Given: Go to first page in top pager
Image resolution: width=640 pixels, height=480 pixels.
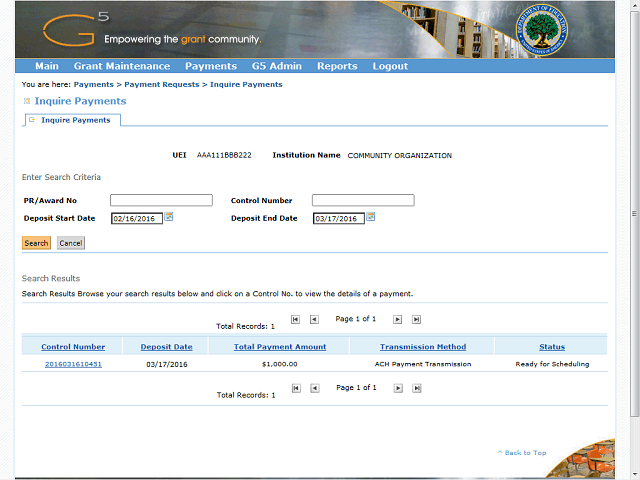Looking at the screenshot, I should pyautogui.click(x=295, y=319).
